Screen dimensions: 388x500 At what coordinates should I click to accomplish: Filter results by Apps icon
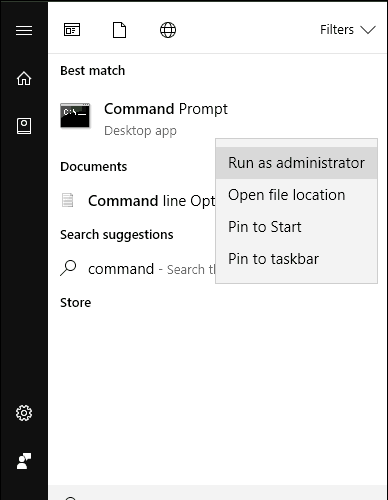[x=72, y=30]
